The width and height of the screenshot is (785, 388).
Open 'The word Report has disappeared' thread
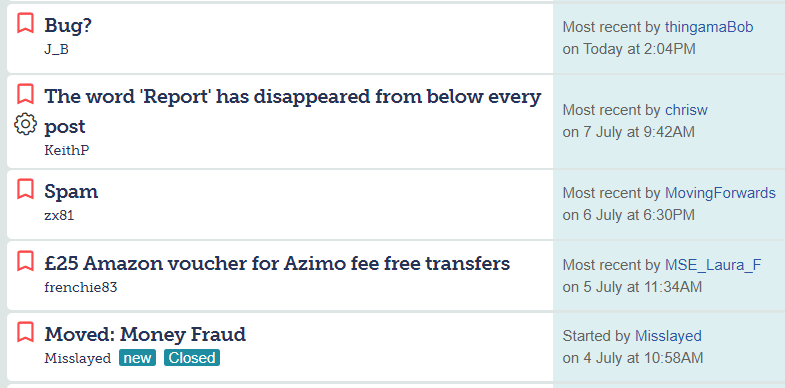tap(292, 111)
